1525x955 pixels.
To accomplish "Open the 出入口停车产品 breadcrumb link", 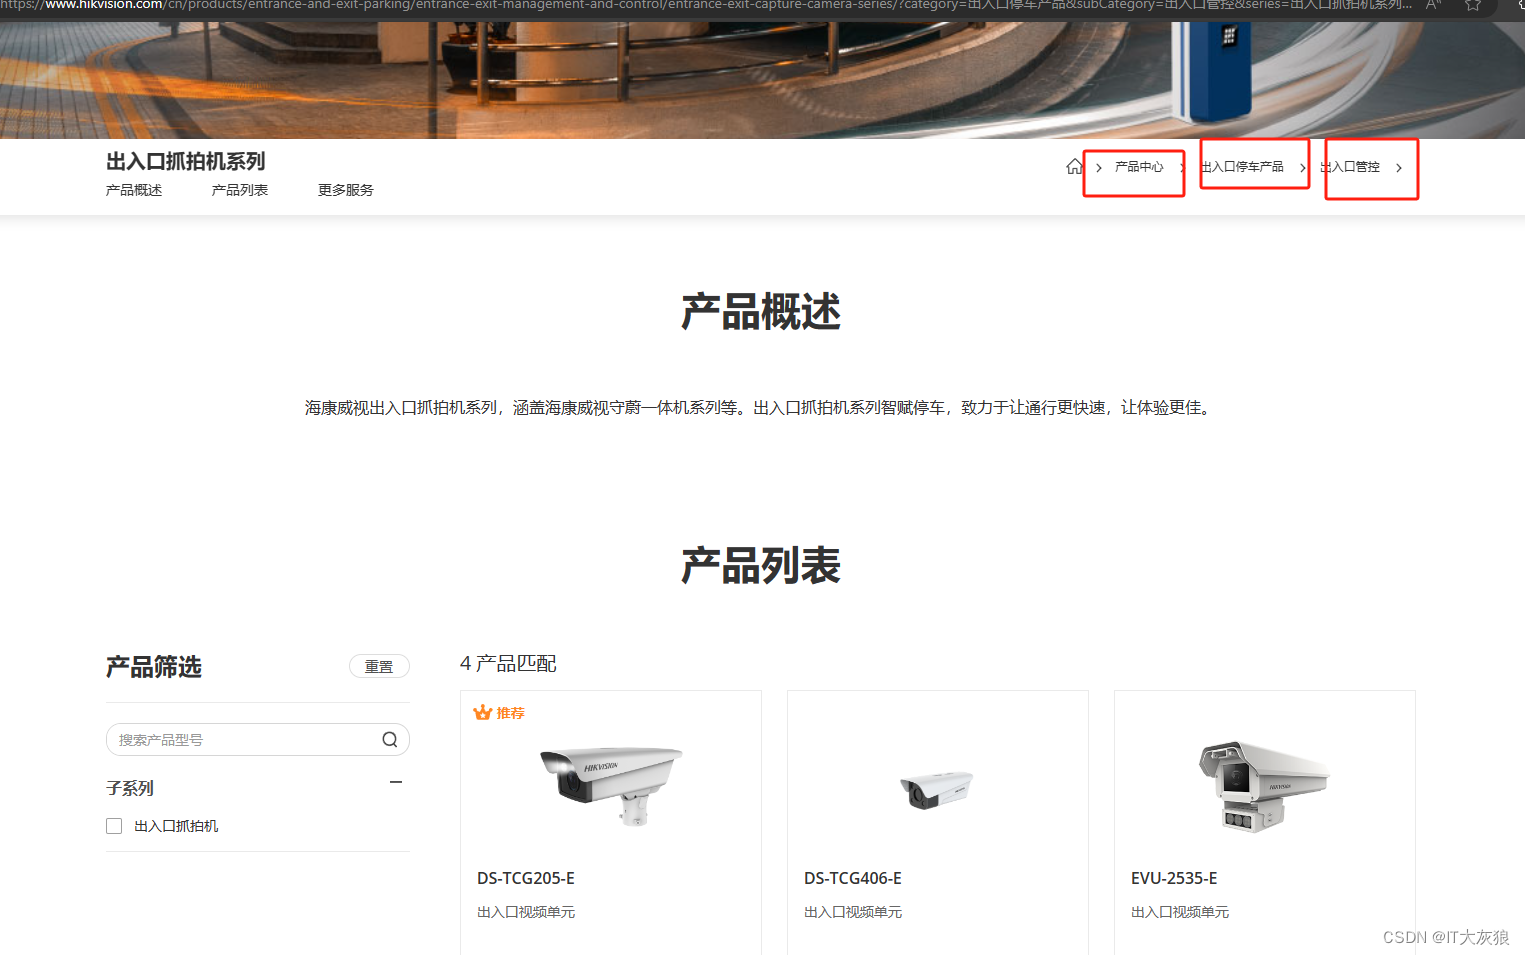I will (1242, 167).
